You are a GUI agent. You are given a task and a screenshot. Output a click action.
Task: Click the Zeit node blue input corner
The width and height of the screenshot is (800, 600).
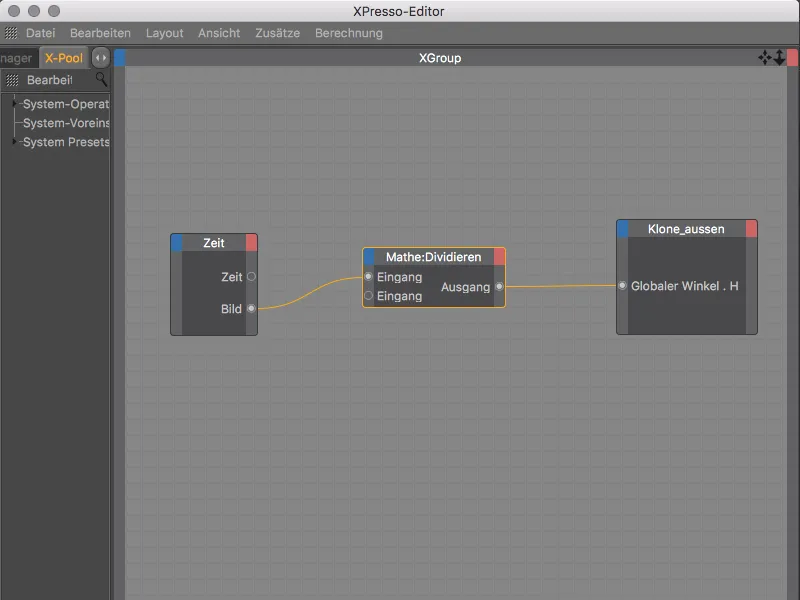pyautogui.click(x=177, y=243)
